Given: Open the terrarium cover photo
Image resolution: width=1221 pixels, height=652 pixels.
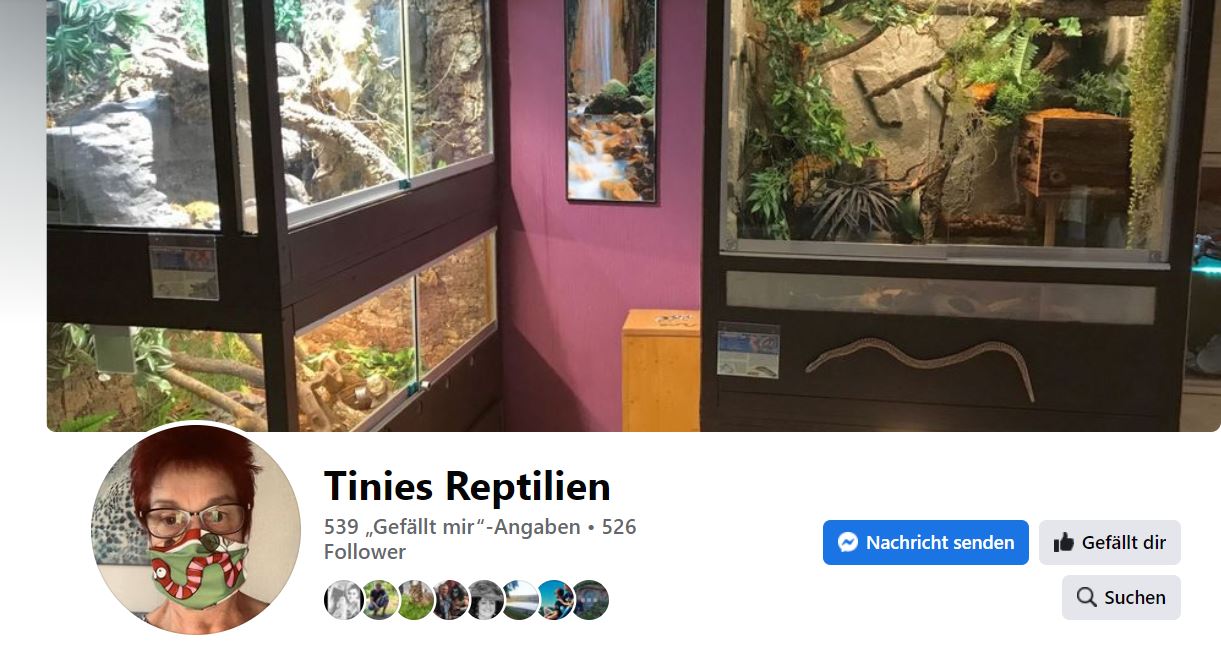Looking at the screenshot, I should tap(634, 216).
